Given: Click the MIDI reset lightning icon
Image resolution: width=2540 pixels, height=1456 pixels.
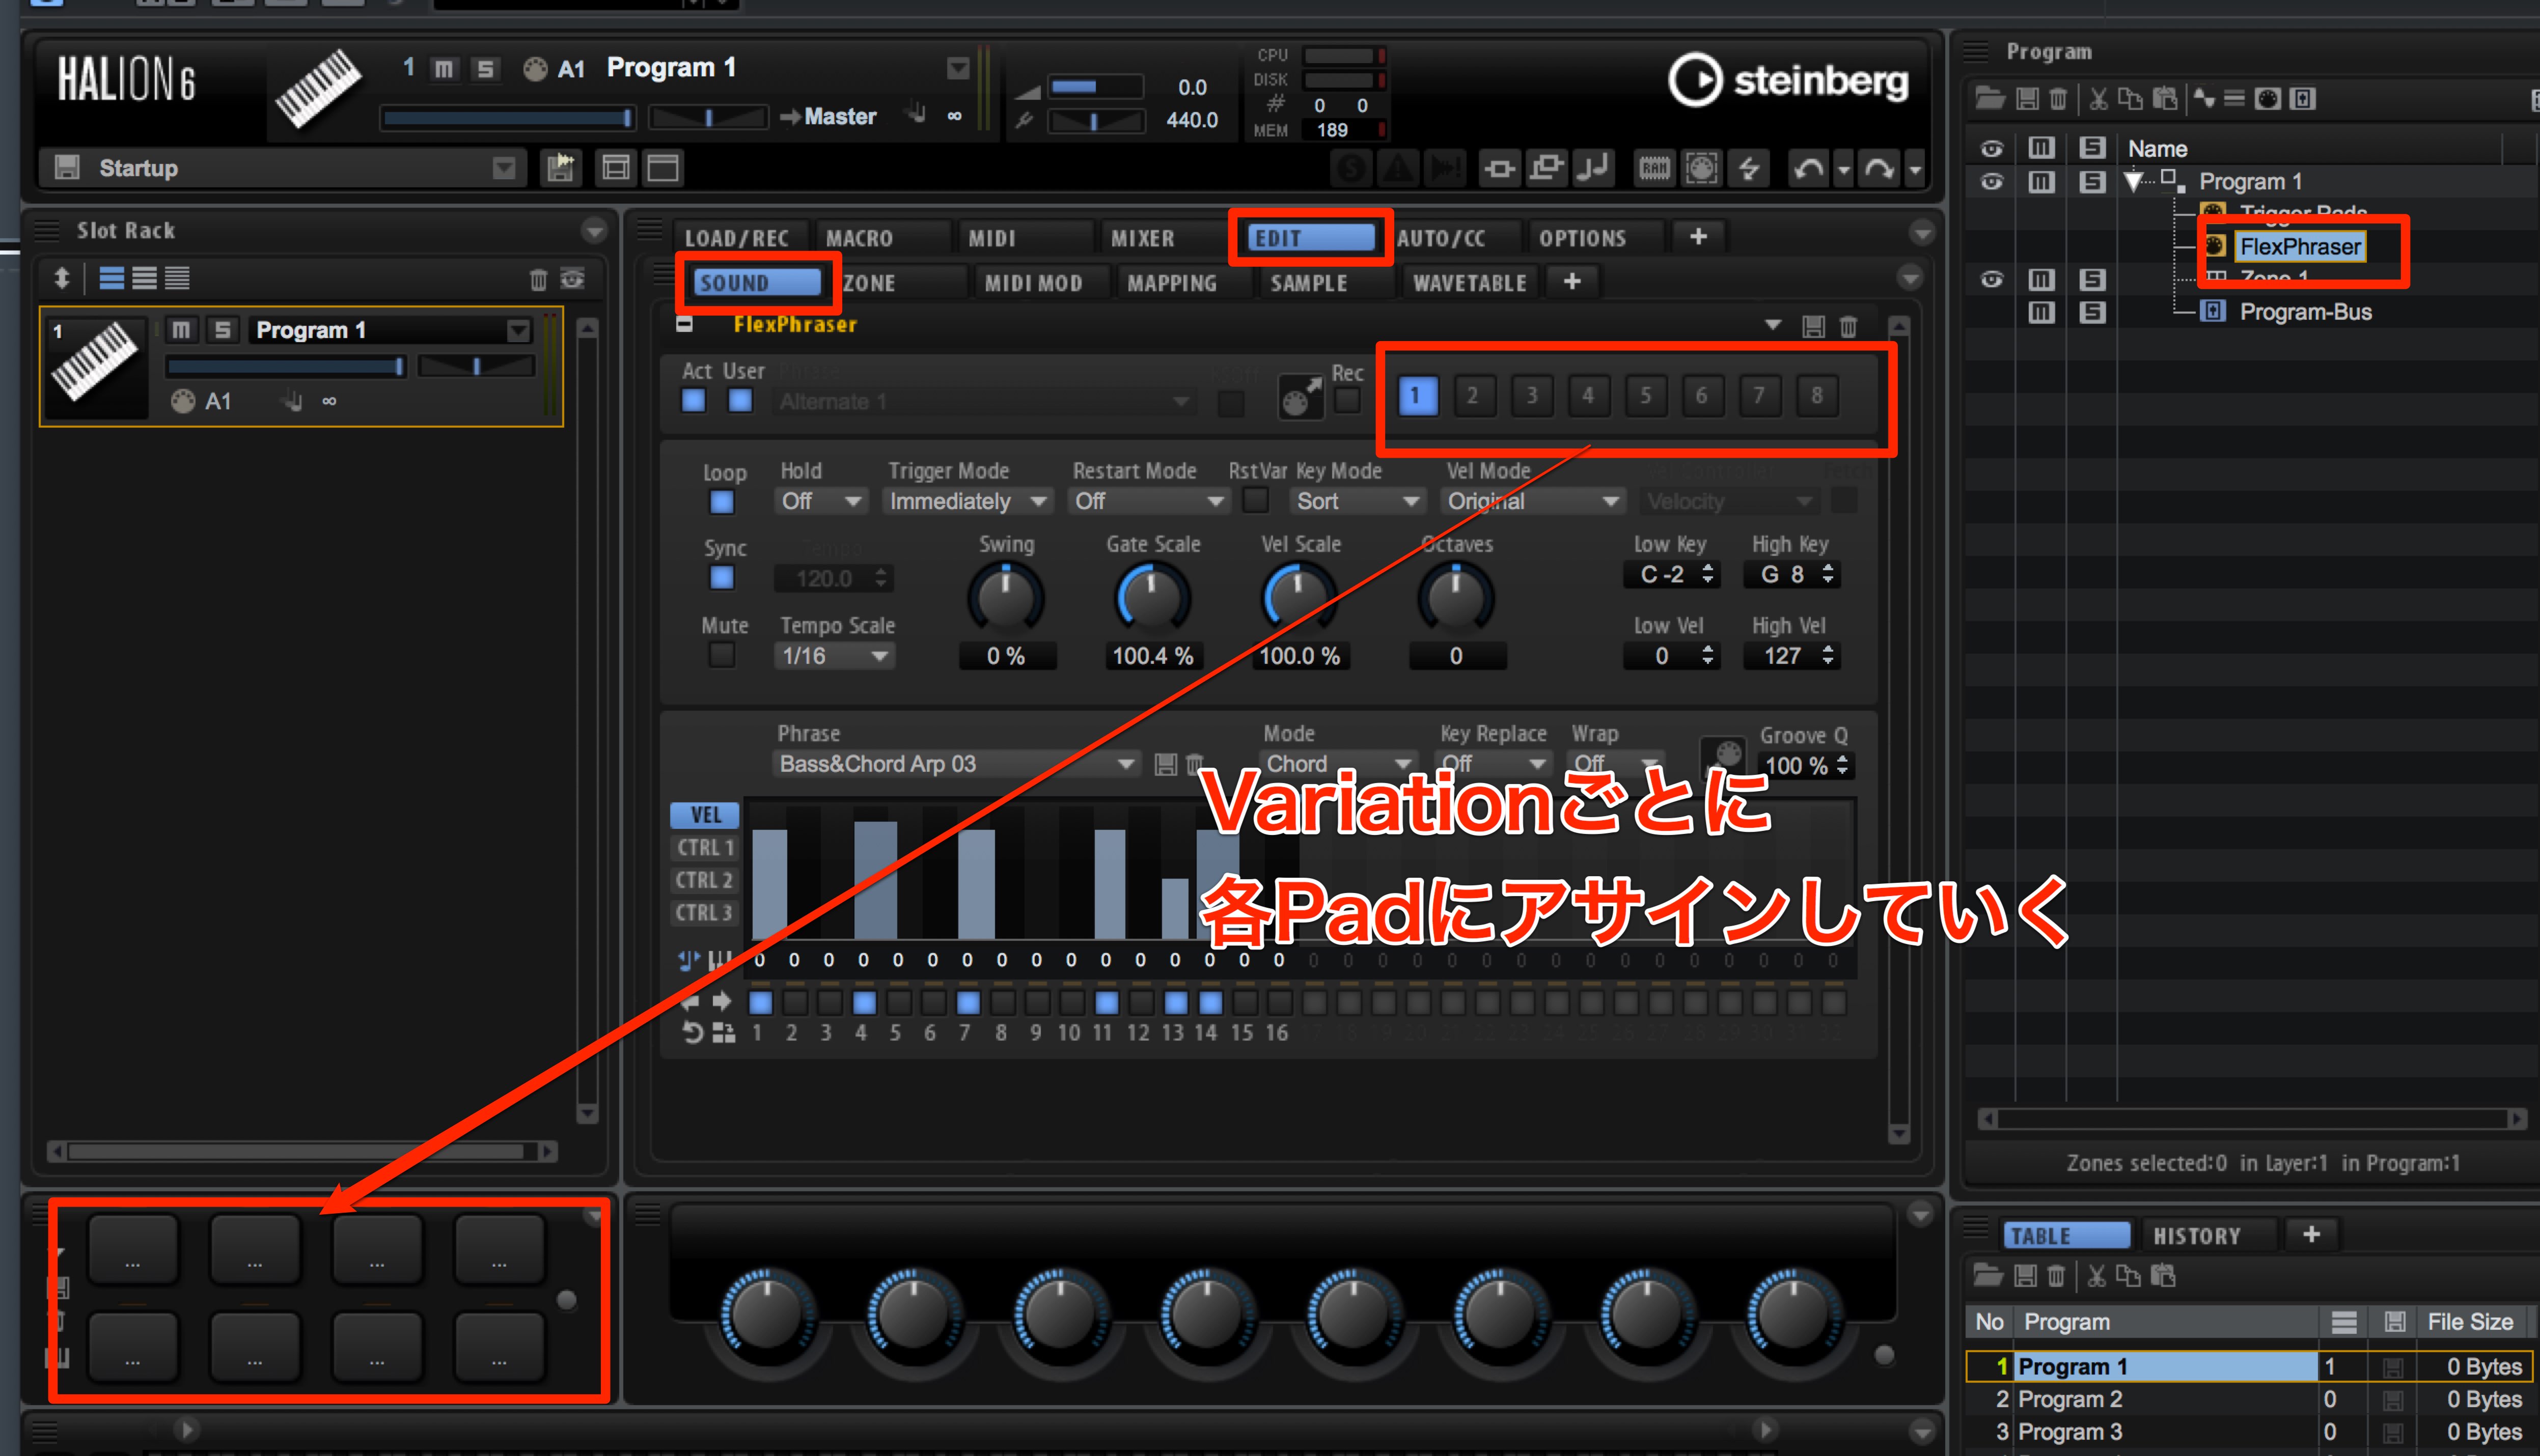Looking at the screenshot, I should point(1749,168).
